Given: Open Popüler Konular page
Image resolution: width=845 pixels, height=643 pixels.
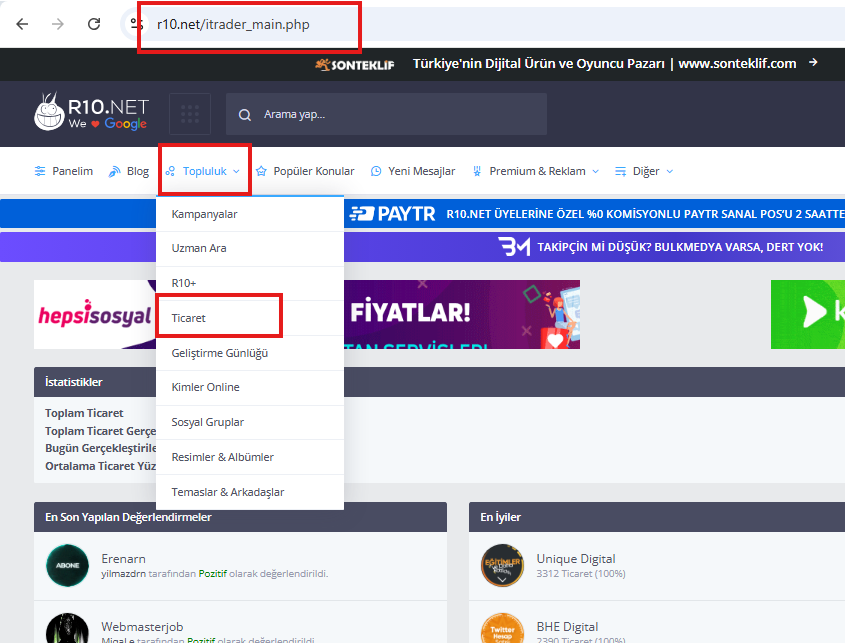Looking at the screenshot, I should [x=305, y=171].
